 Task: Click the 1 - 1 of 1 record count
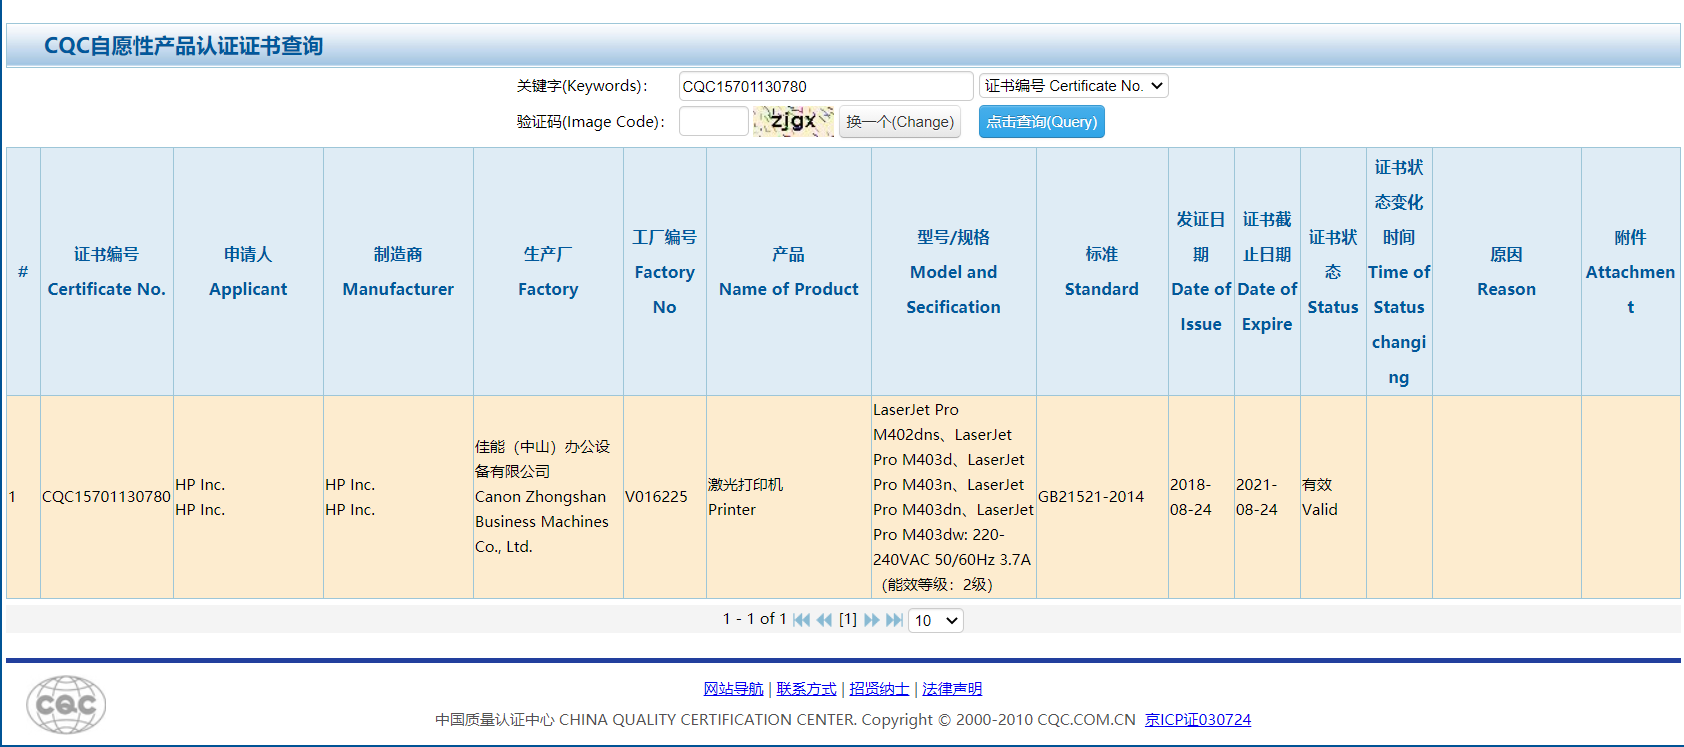[x=754, y=619]
